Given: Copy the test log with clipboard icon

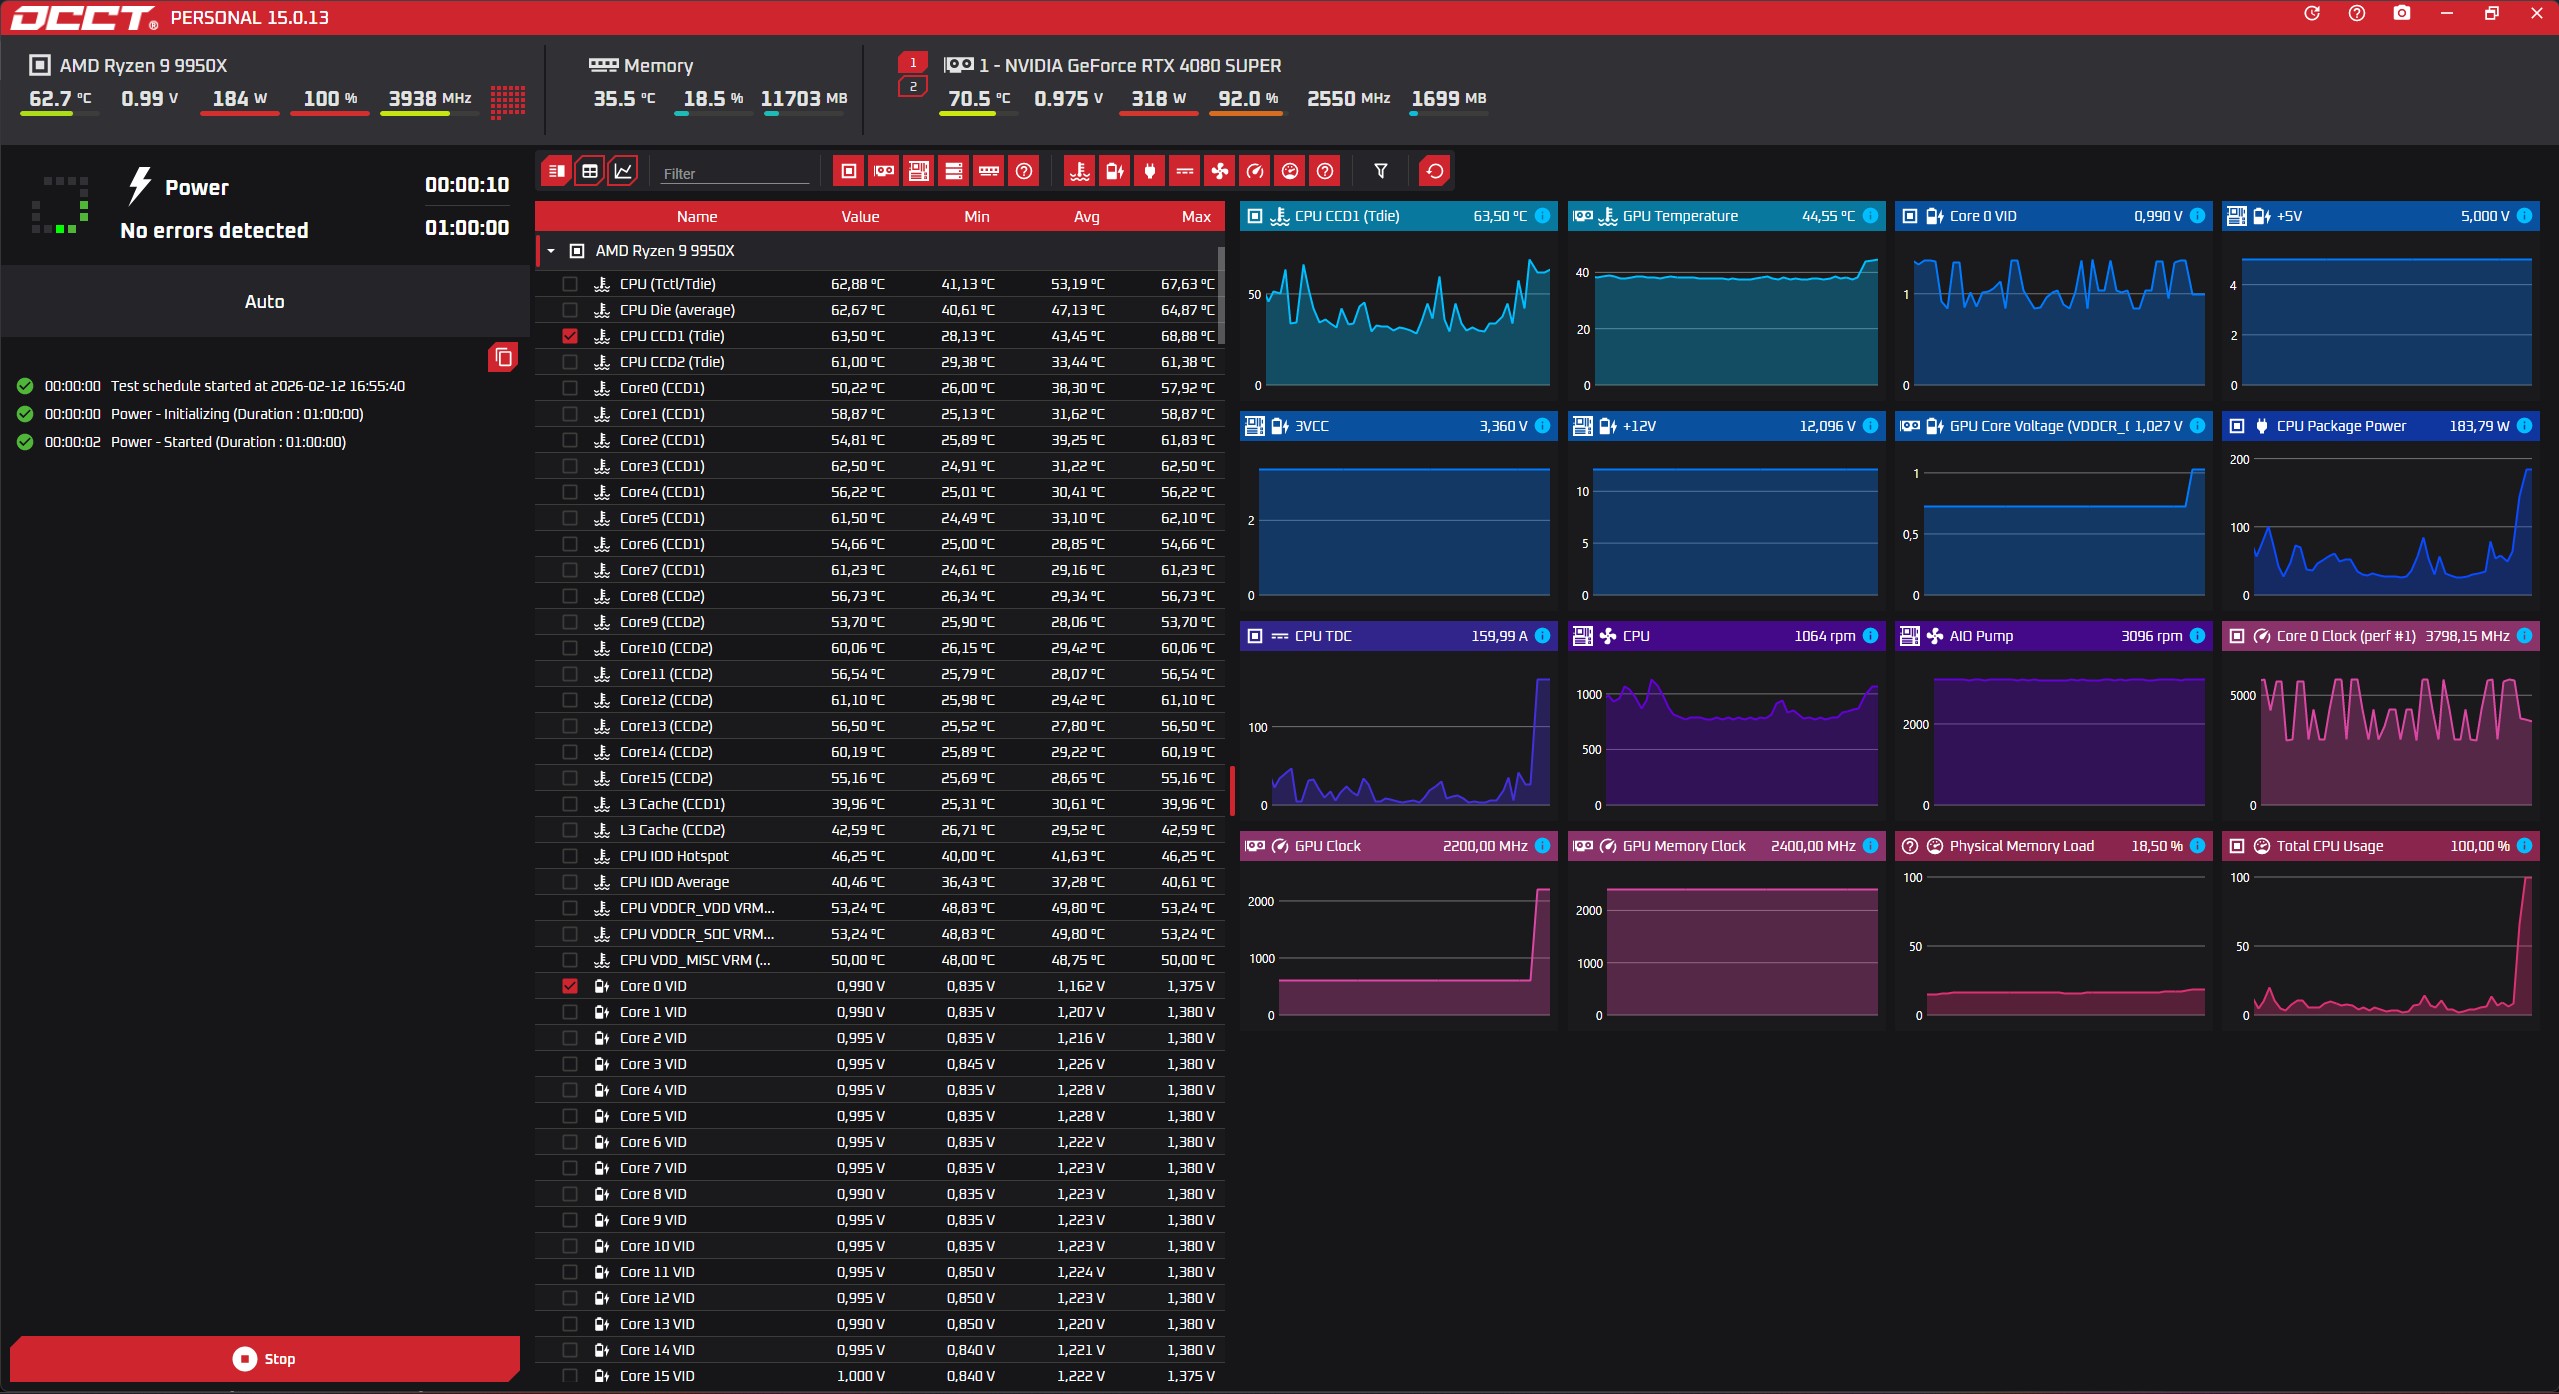Looking at the screenshot, I should click(x=503, y=357).
